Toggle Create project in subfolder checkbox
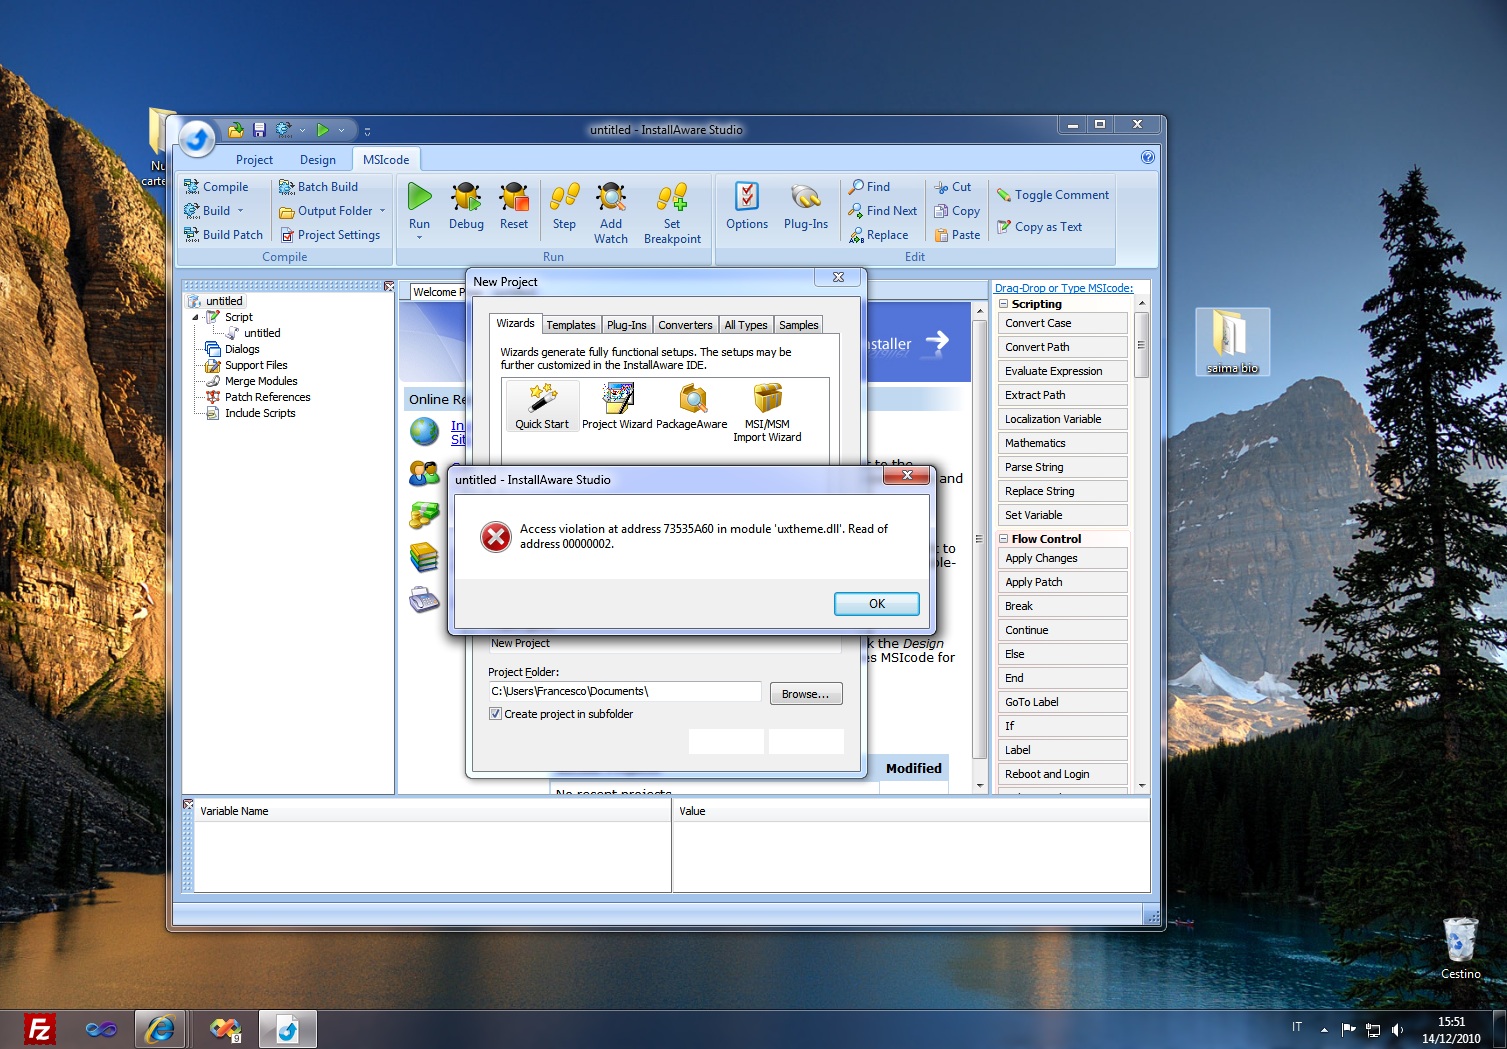Screen dimensions: 1507x1049 pyautogui.click(x=495, y=714)
